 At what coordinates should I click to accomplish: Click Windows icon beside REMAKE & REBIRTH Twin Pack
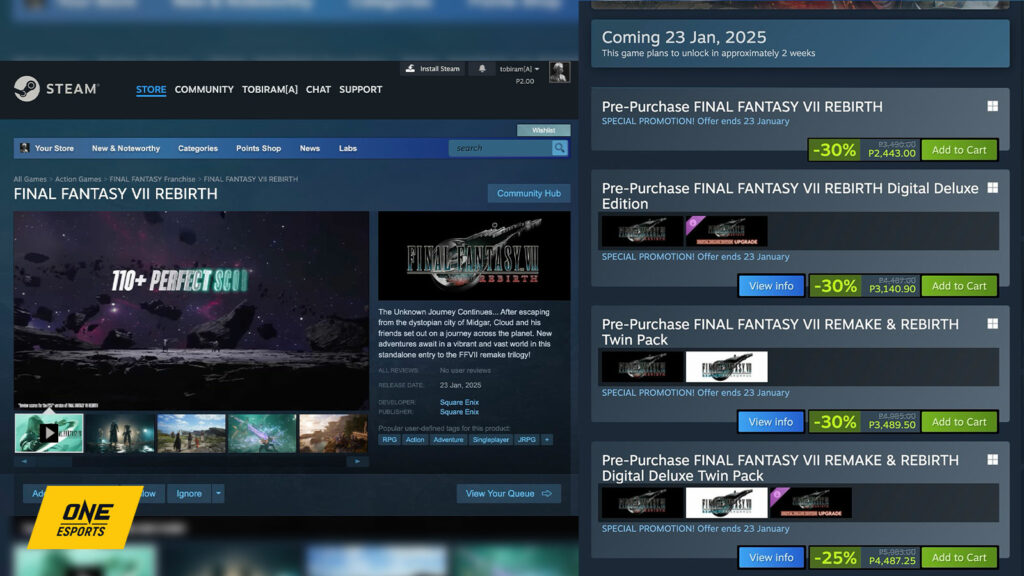[993, 324]
